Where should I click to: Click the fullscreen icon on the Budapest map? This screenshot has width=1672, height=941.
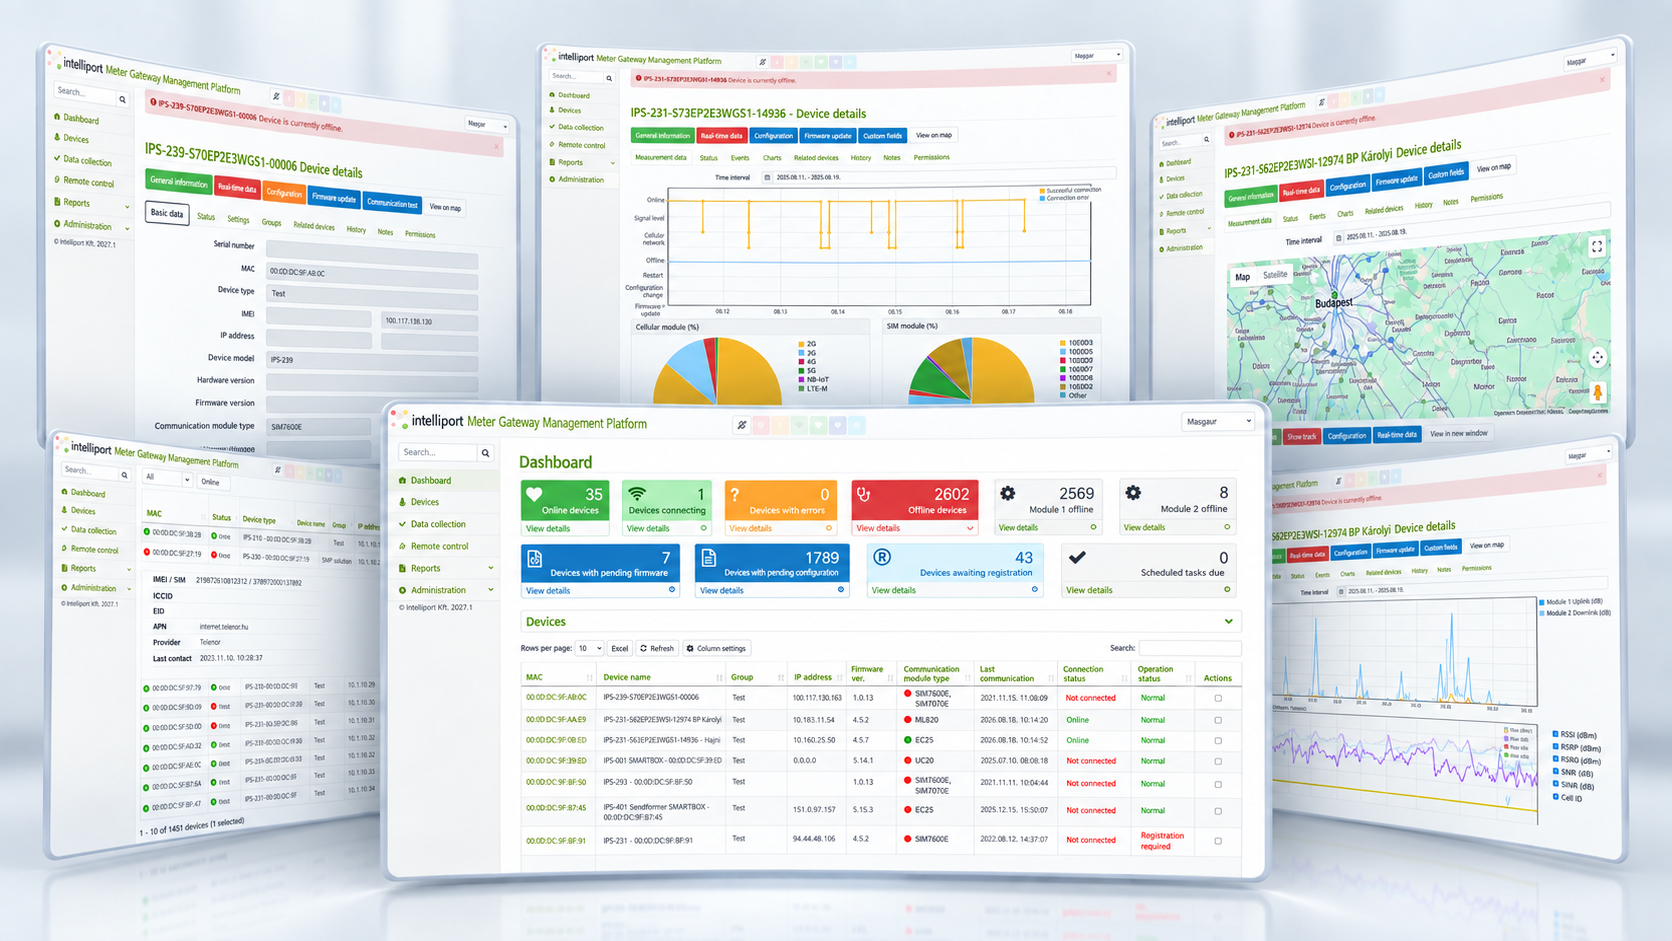(1597, 246)
